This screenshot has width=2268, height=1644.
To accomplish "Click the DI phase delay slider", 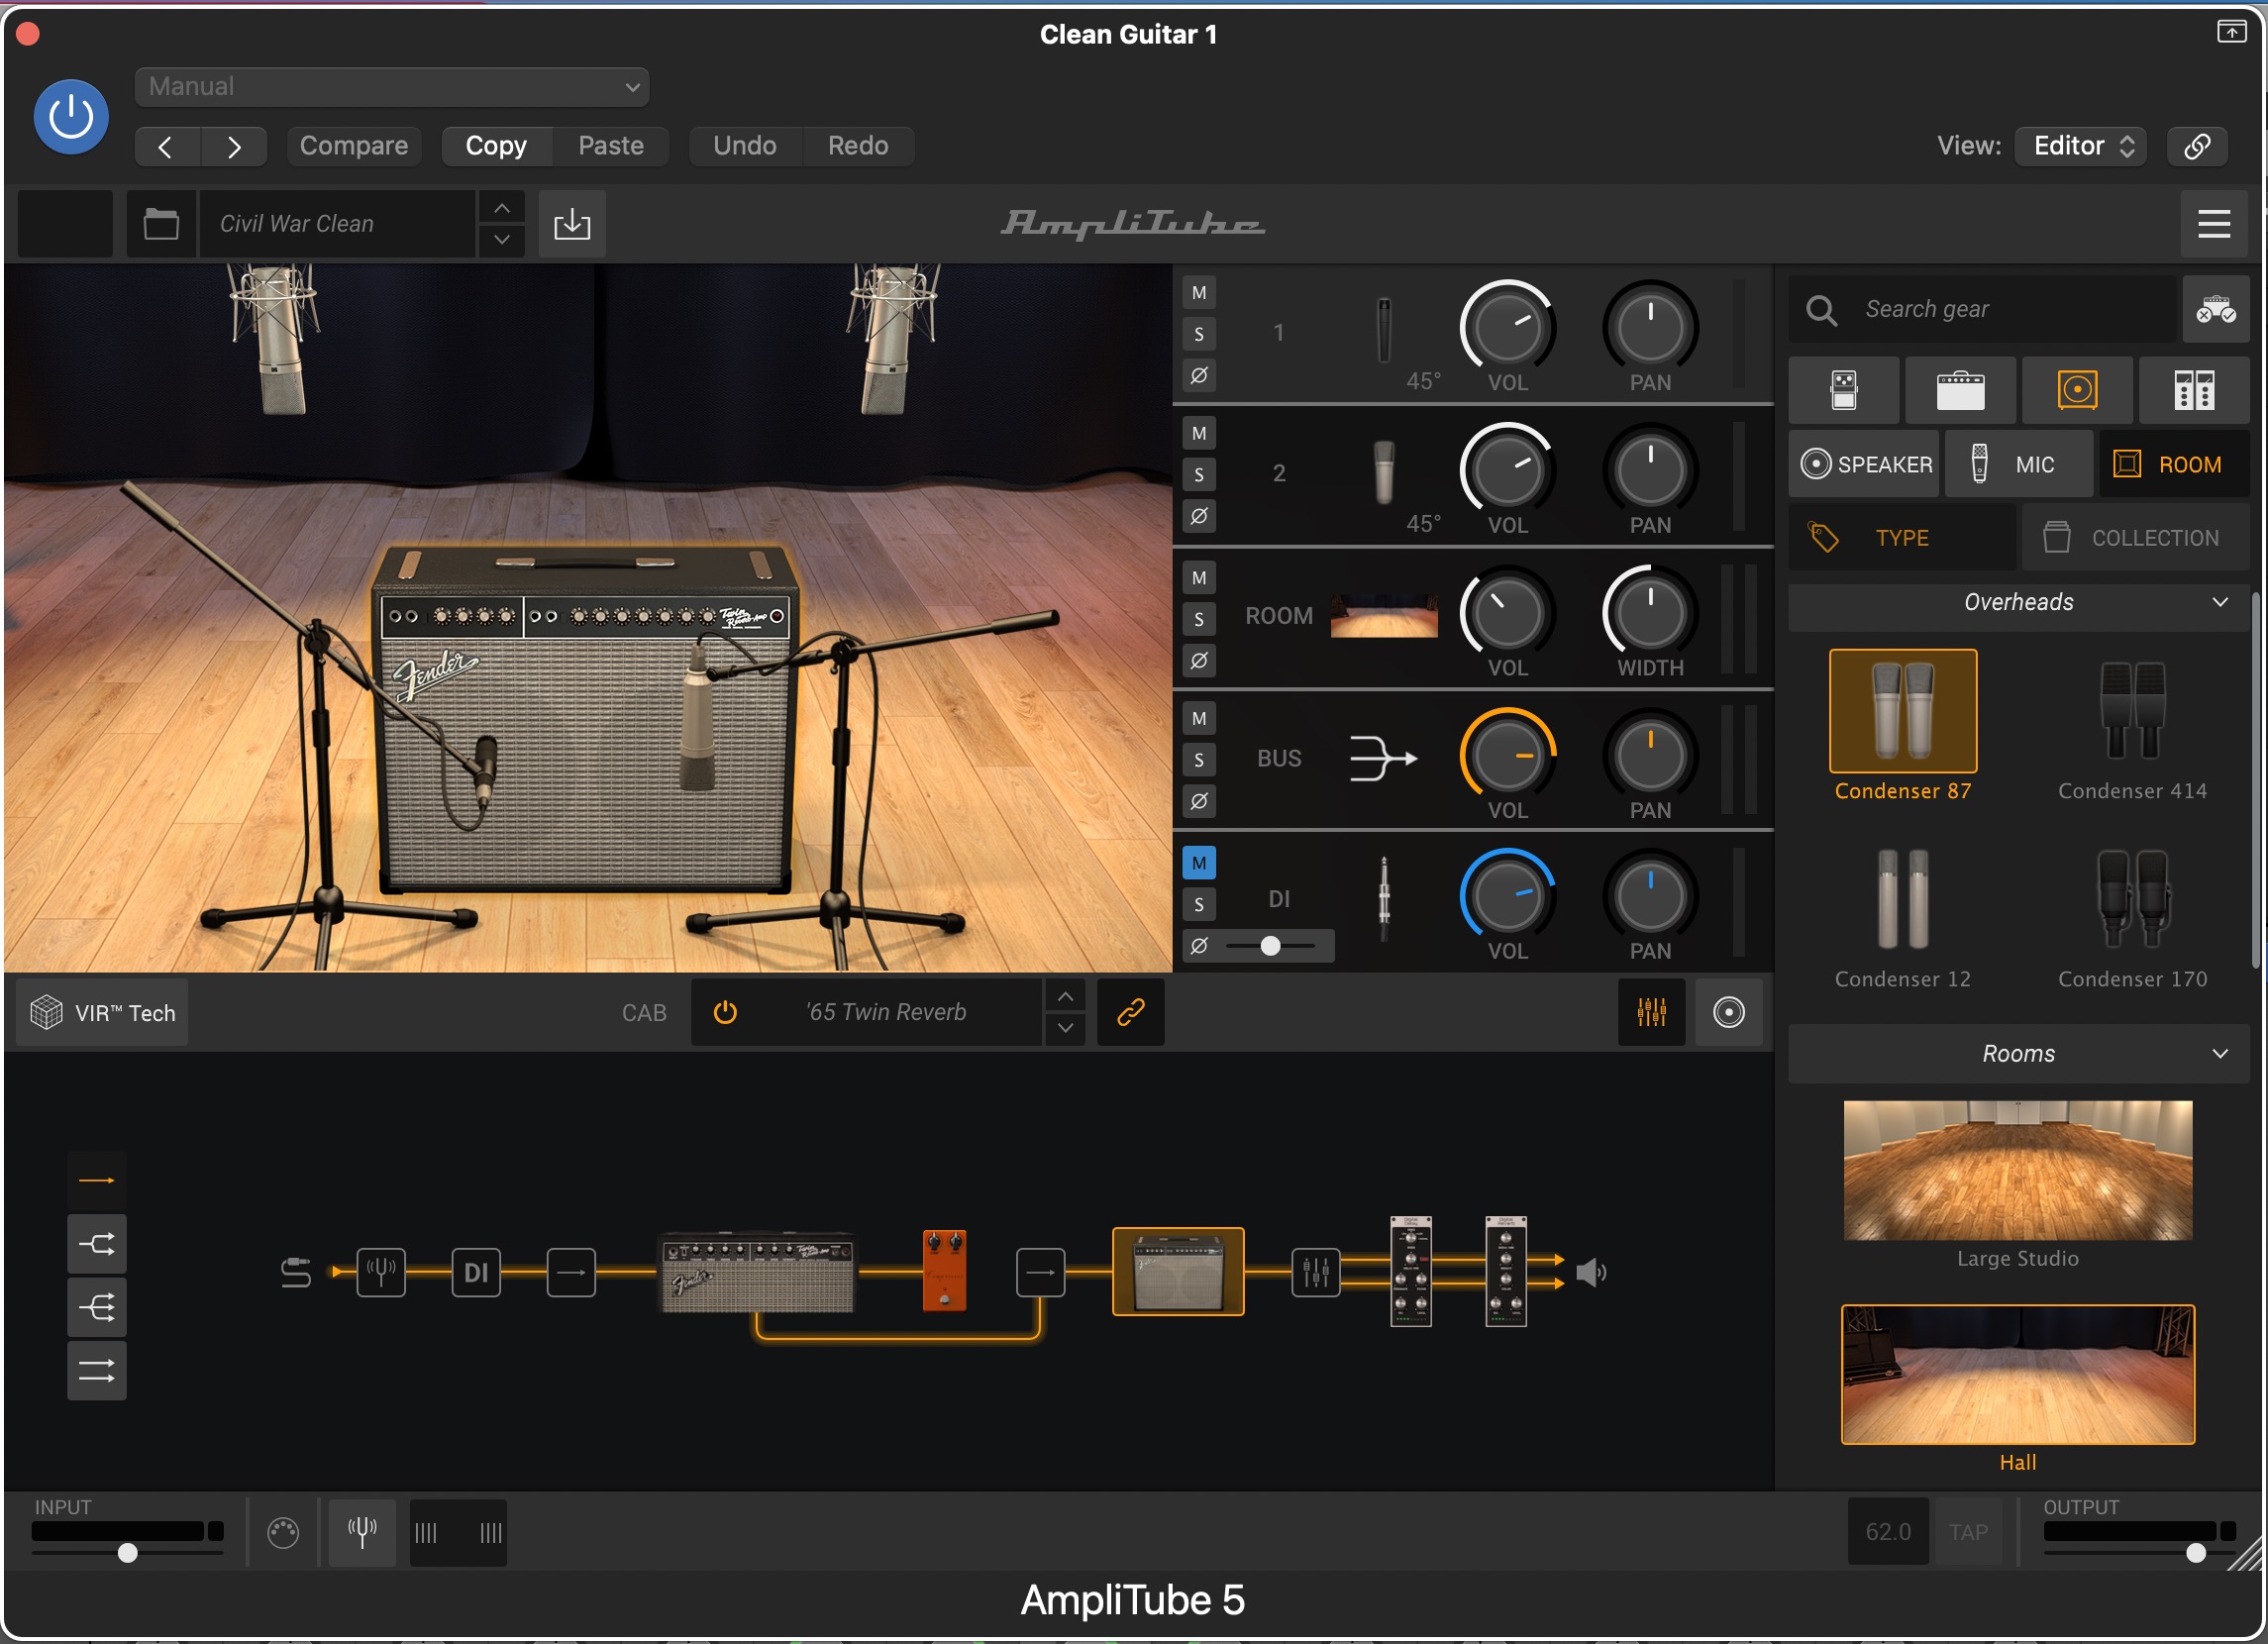I will tap(1271, 945).
